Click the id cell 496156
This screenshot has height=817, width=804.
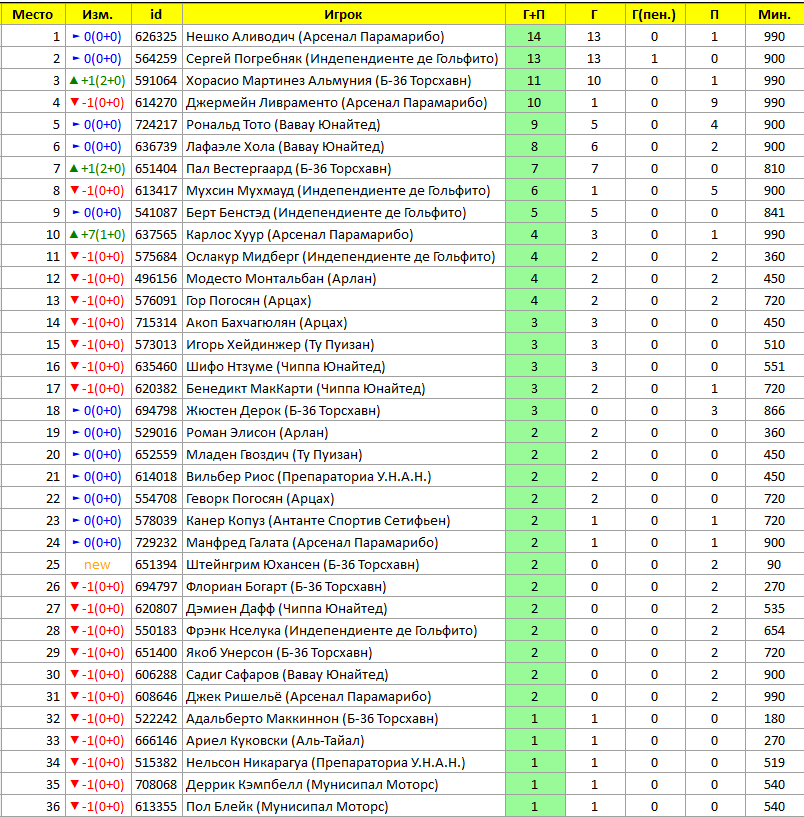click(156, 279)
